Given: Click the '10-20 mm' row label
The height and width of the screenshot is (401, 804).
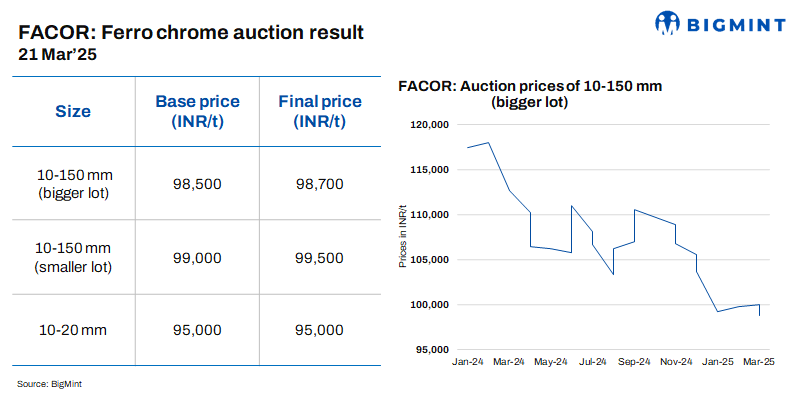Looking at the screenshot, I should click(x=72, y=330).
